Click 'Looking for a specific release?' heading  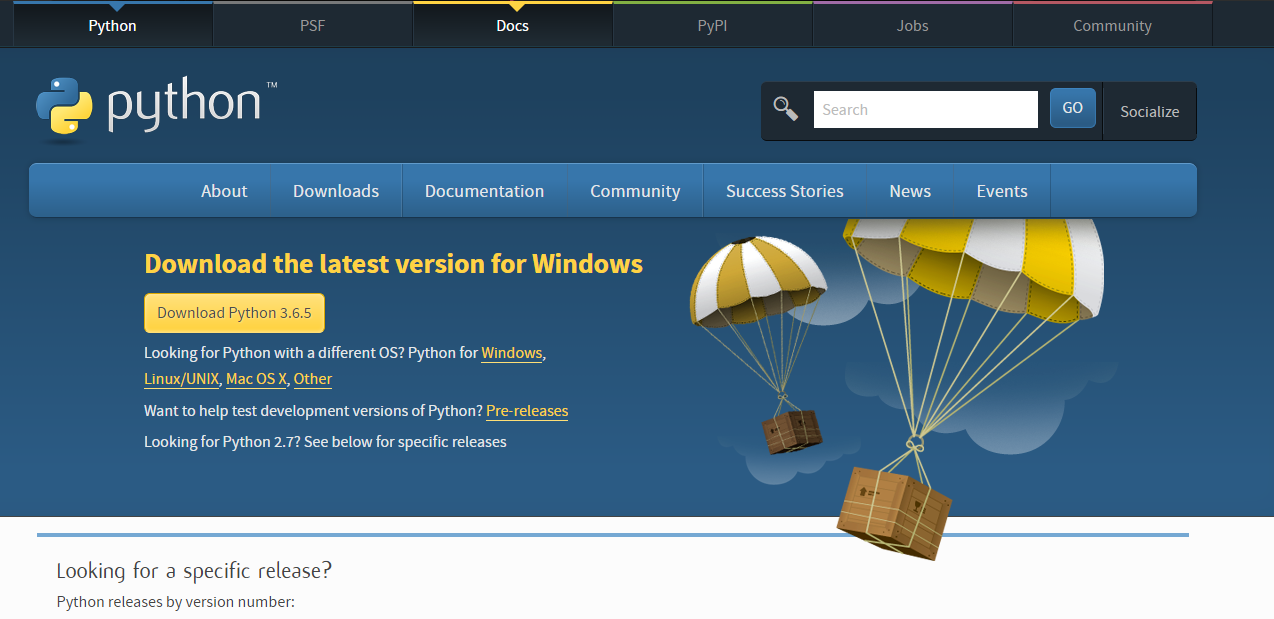coord(194,571)
